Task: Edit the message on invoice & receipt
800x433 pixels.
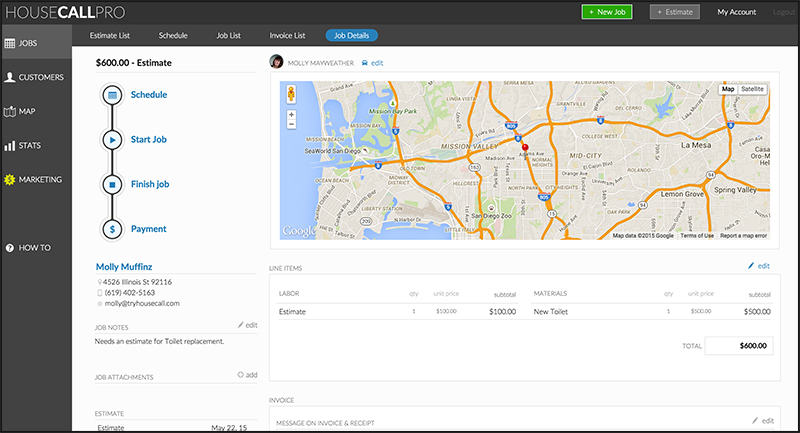Action: pyautogui.click(x=763, y=421)
